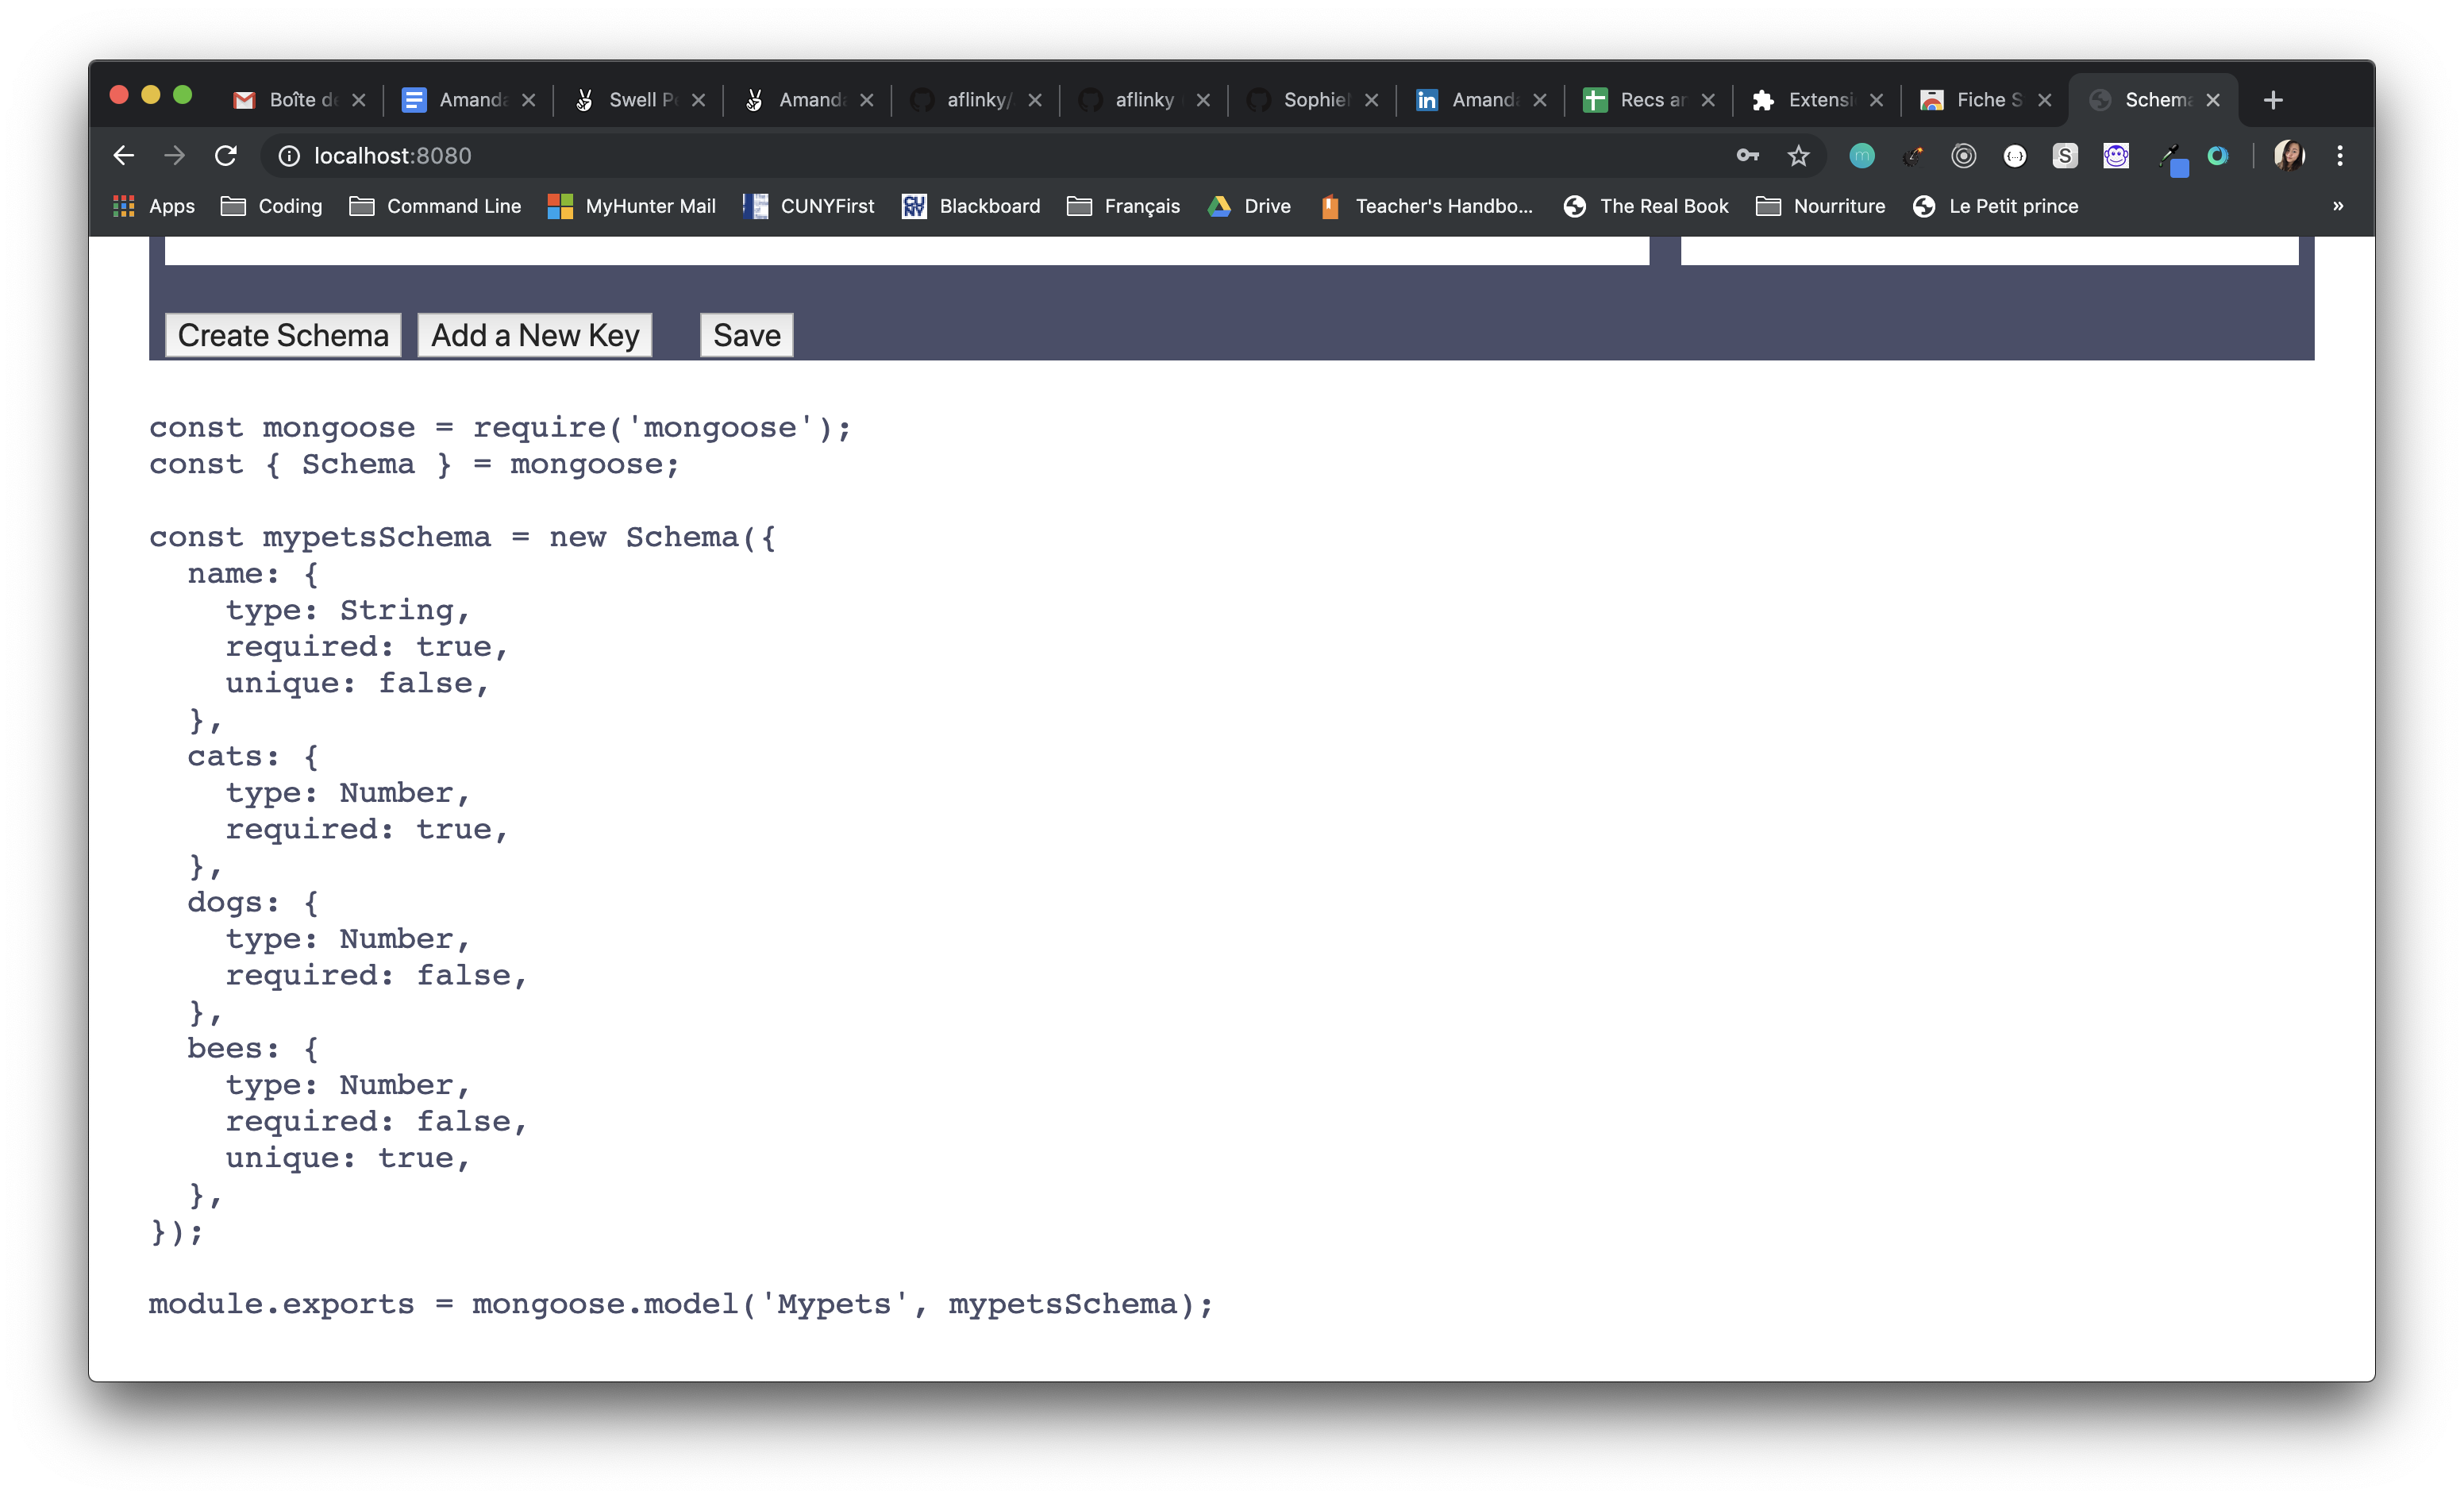Open the user profile avatar
The height and width of the screenshot is (1499, 2464).
click(2289, 156)
